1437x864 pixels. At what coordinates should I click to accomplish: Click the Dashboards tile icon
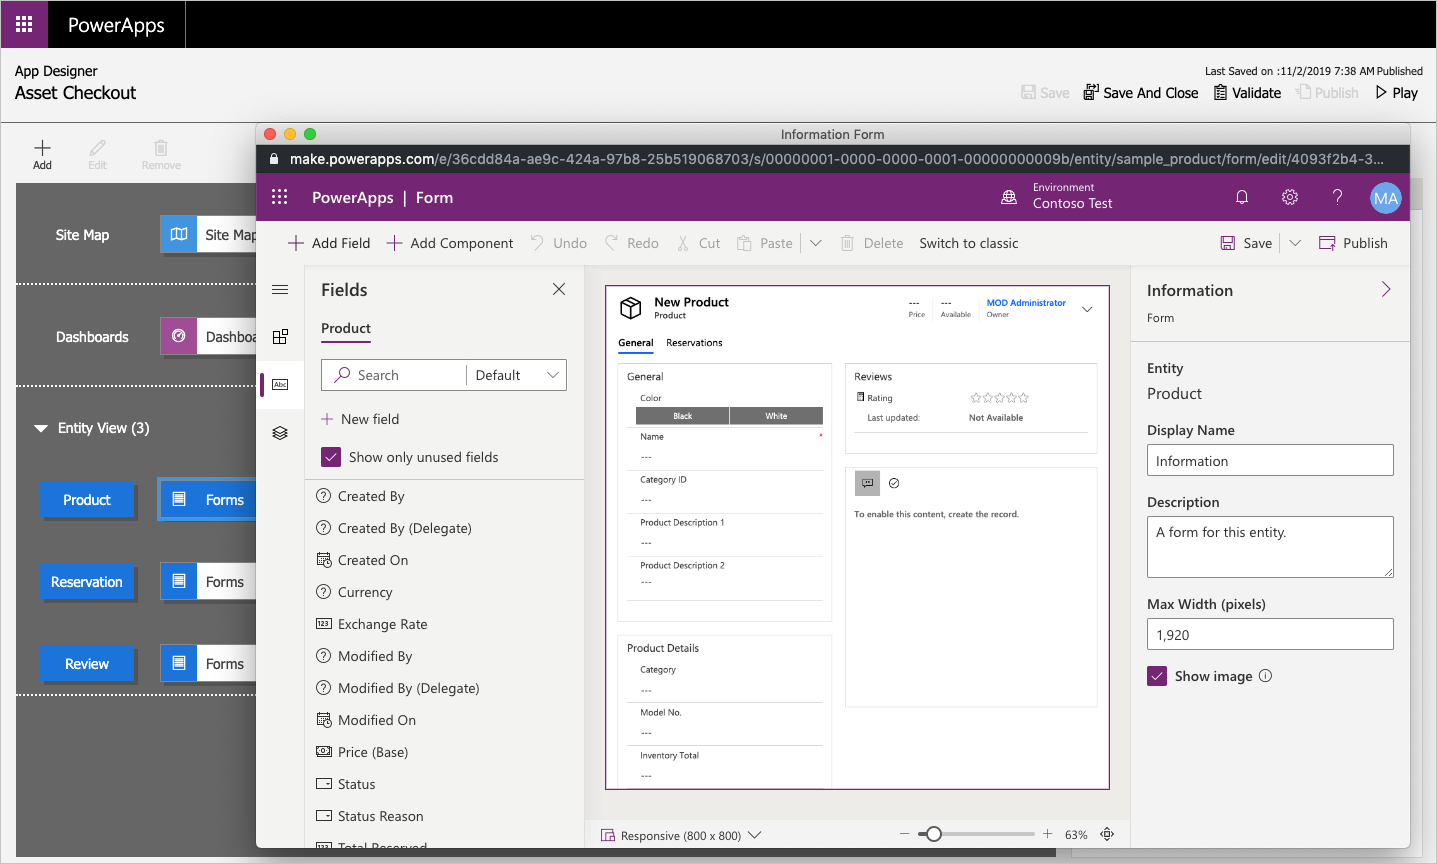pyautogui.click(x=179, y=336)
